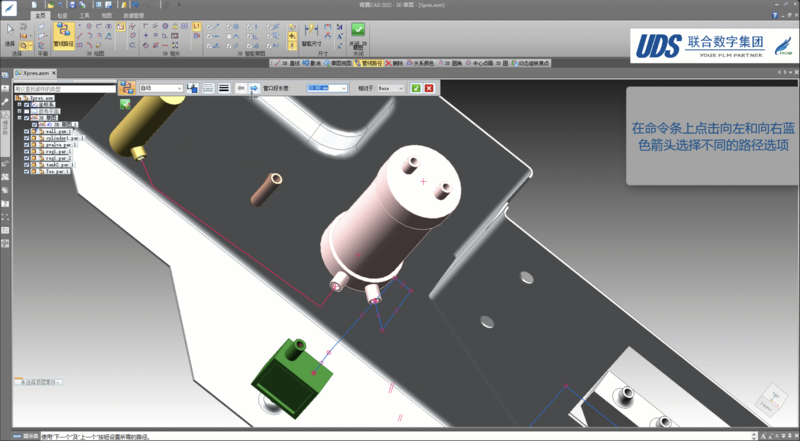Click the right blue arrow for next path
The image size is (800, 441).
click(254, 89)
